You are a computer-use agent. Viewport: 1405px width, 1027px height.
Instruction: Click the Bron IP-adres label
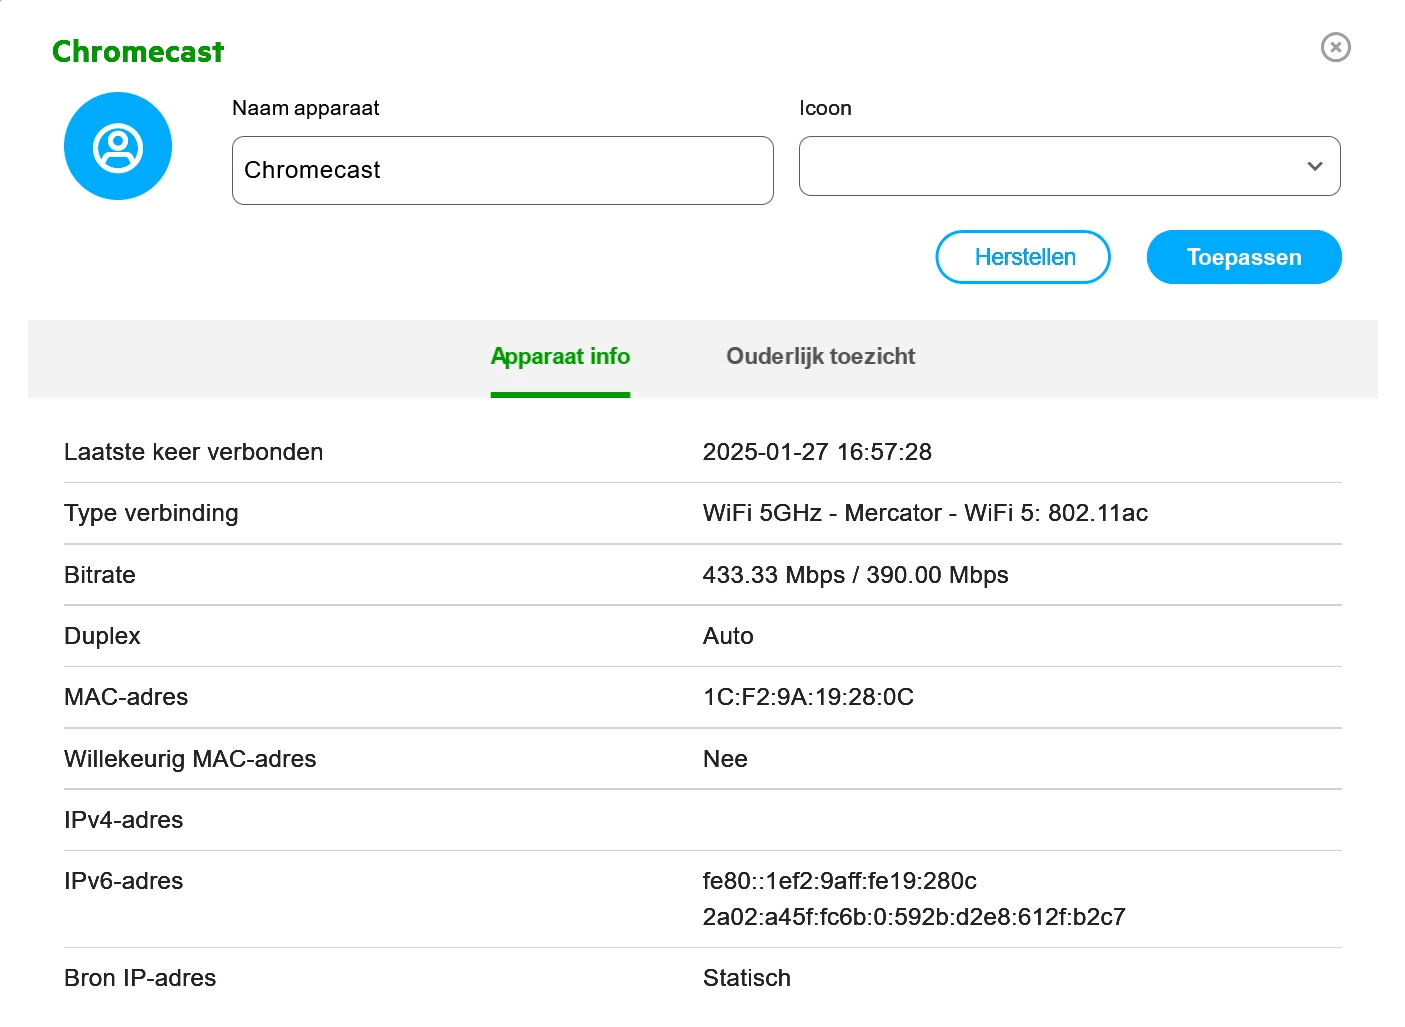(x=140, y=978)
